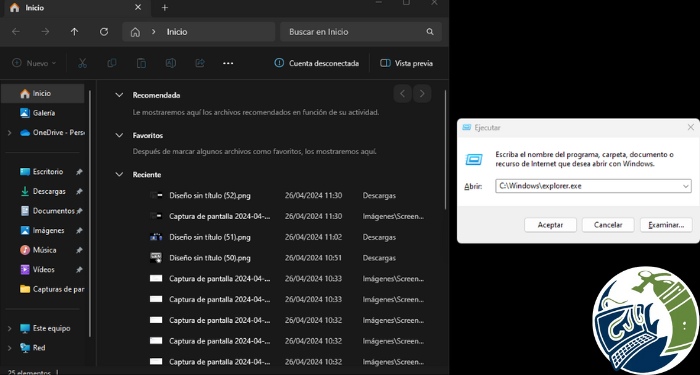Close the Ejecutar dialog

coord(690,128)
